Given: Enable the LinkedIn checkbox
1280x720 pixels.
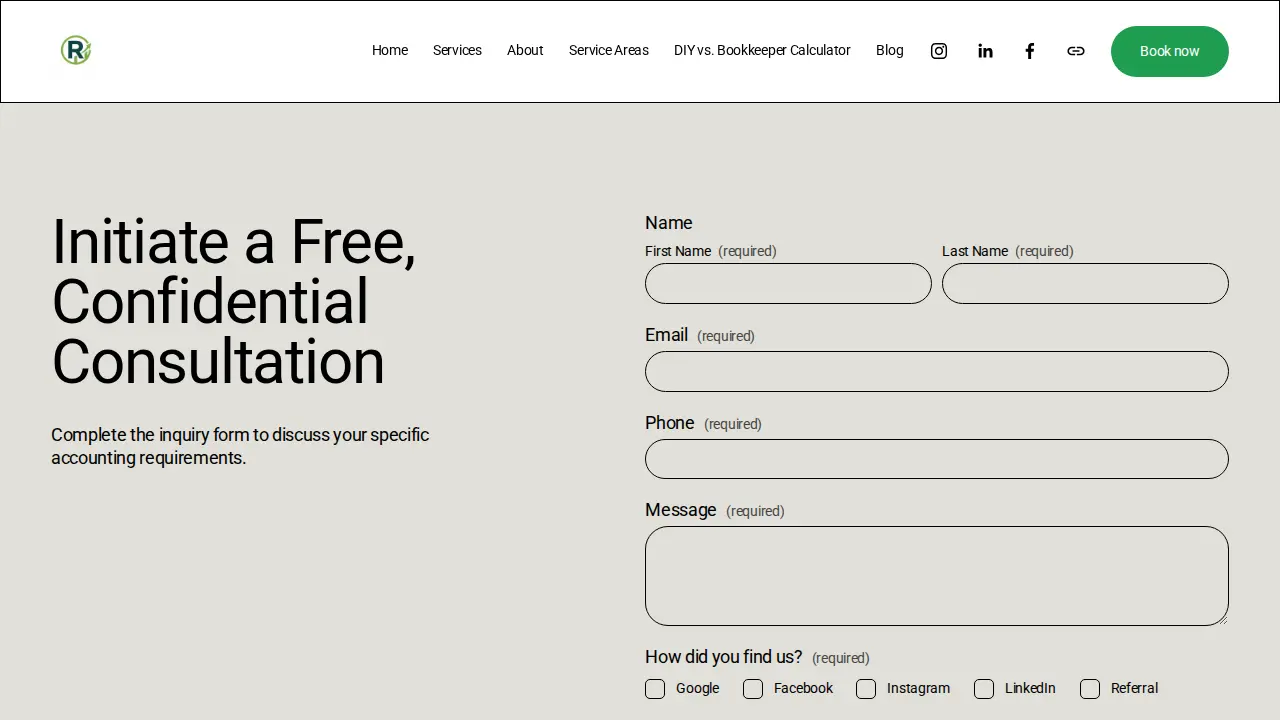Looking at the screenshot, I should (x=984, y=689).
